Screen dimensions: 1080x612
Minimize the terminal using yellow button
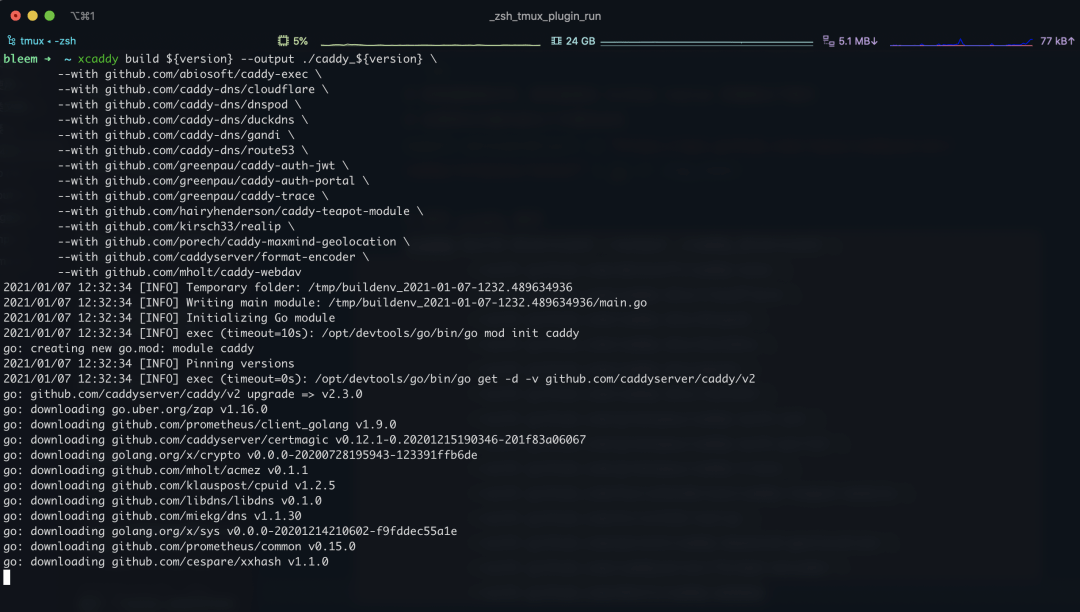pos(32,15)
